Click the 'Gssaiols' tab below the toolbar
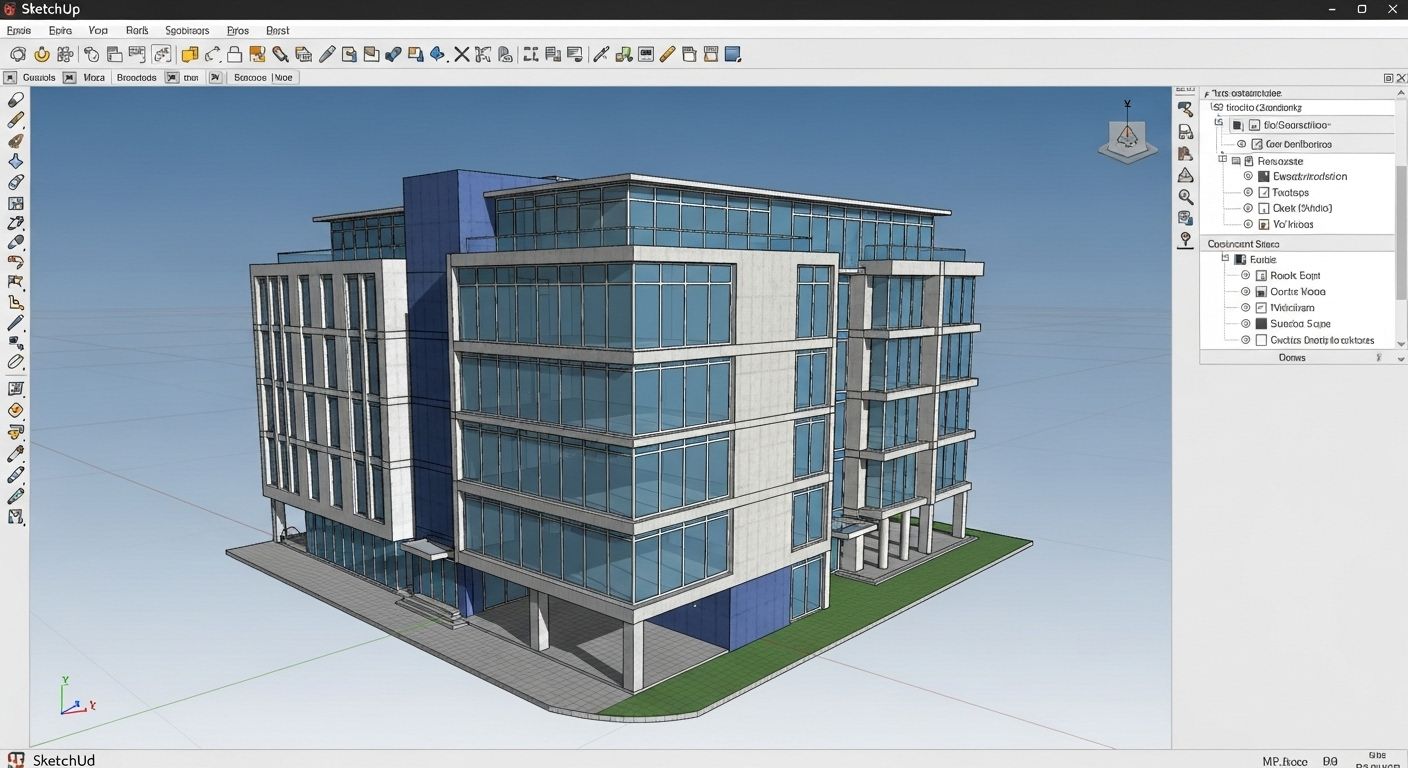1408x768 pixels. [x=39, y=77]
